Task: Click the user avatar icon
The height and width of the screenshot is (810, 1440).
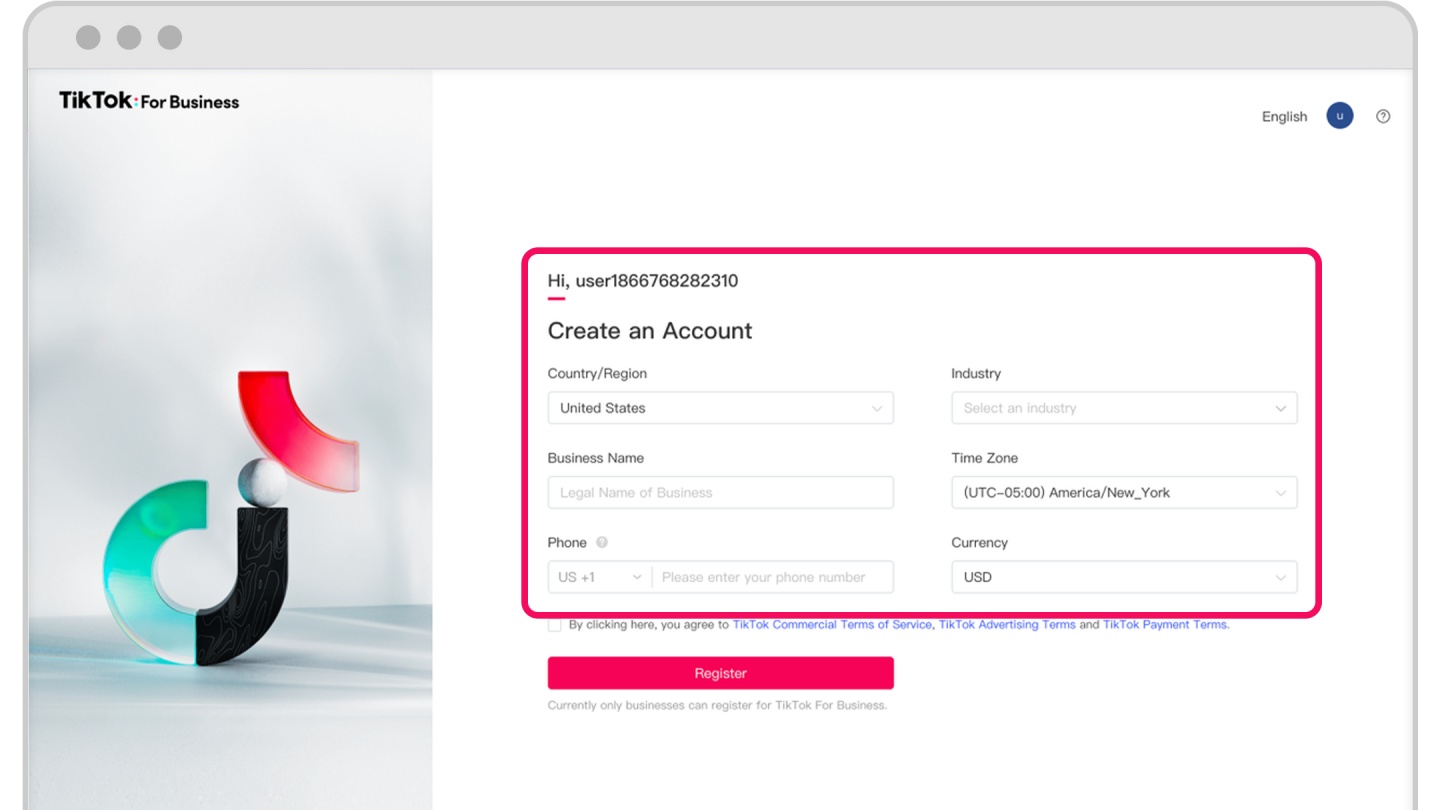Action: click(1339, 116)
